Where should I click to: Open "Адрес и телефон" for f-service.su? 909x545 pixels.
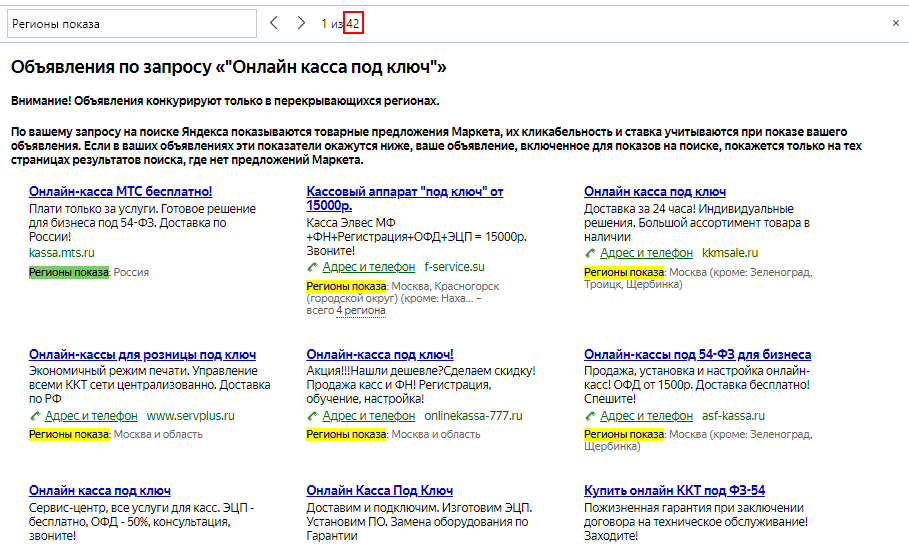coord(369,267)
